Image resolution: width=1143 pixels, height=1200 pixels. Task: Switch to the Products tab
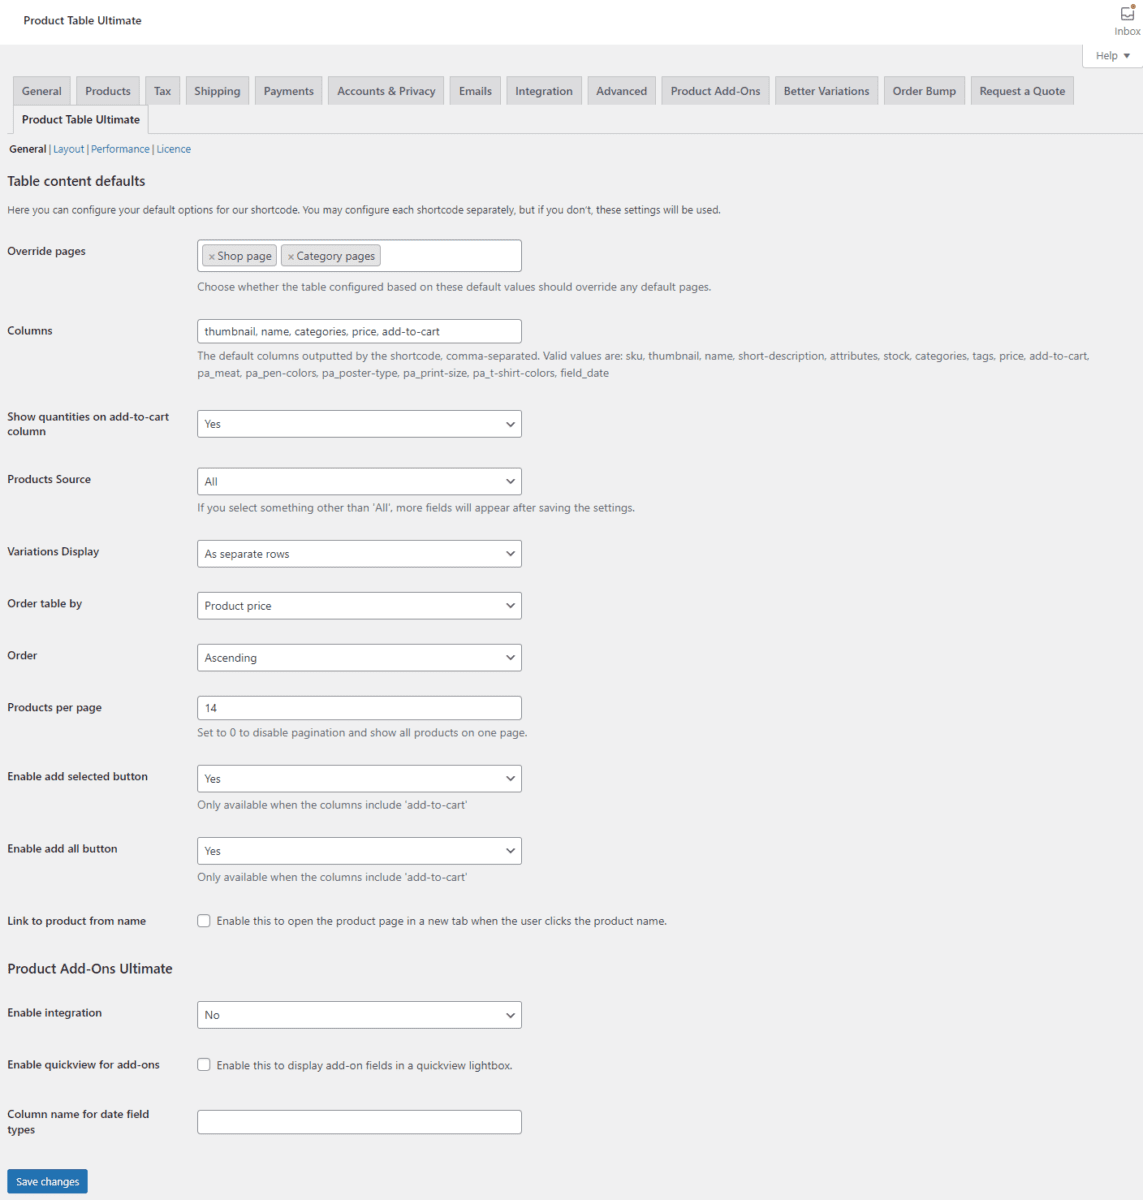tap(108, 91)
